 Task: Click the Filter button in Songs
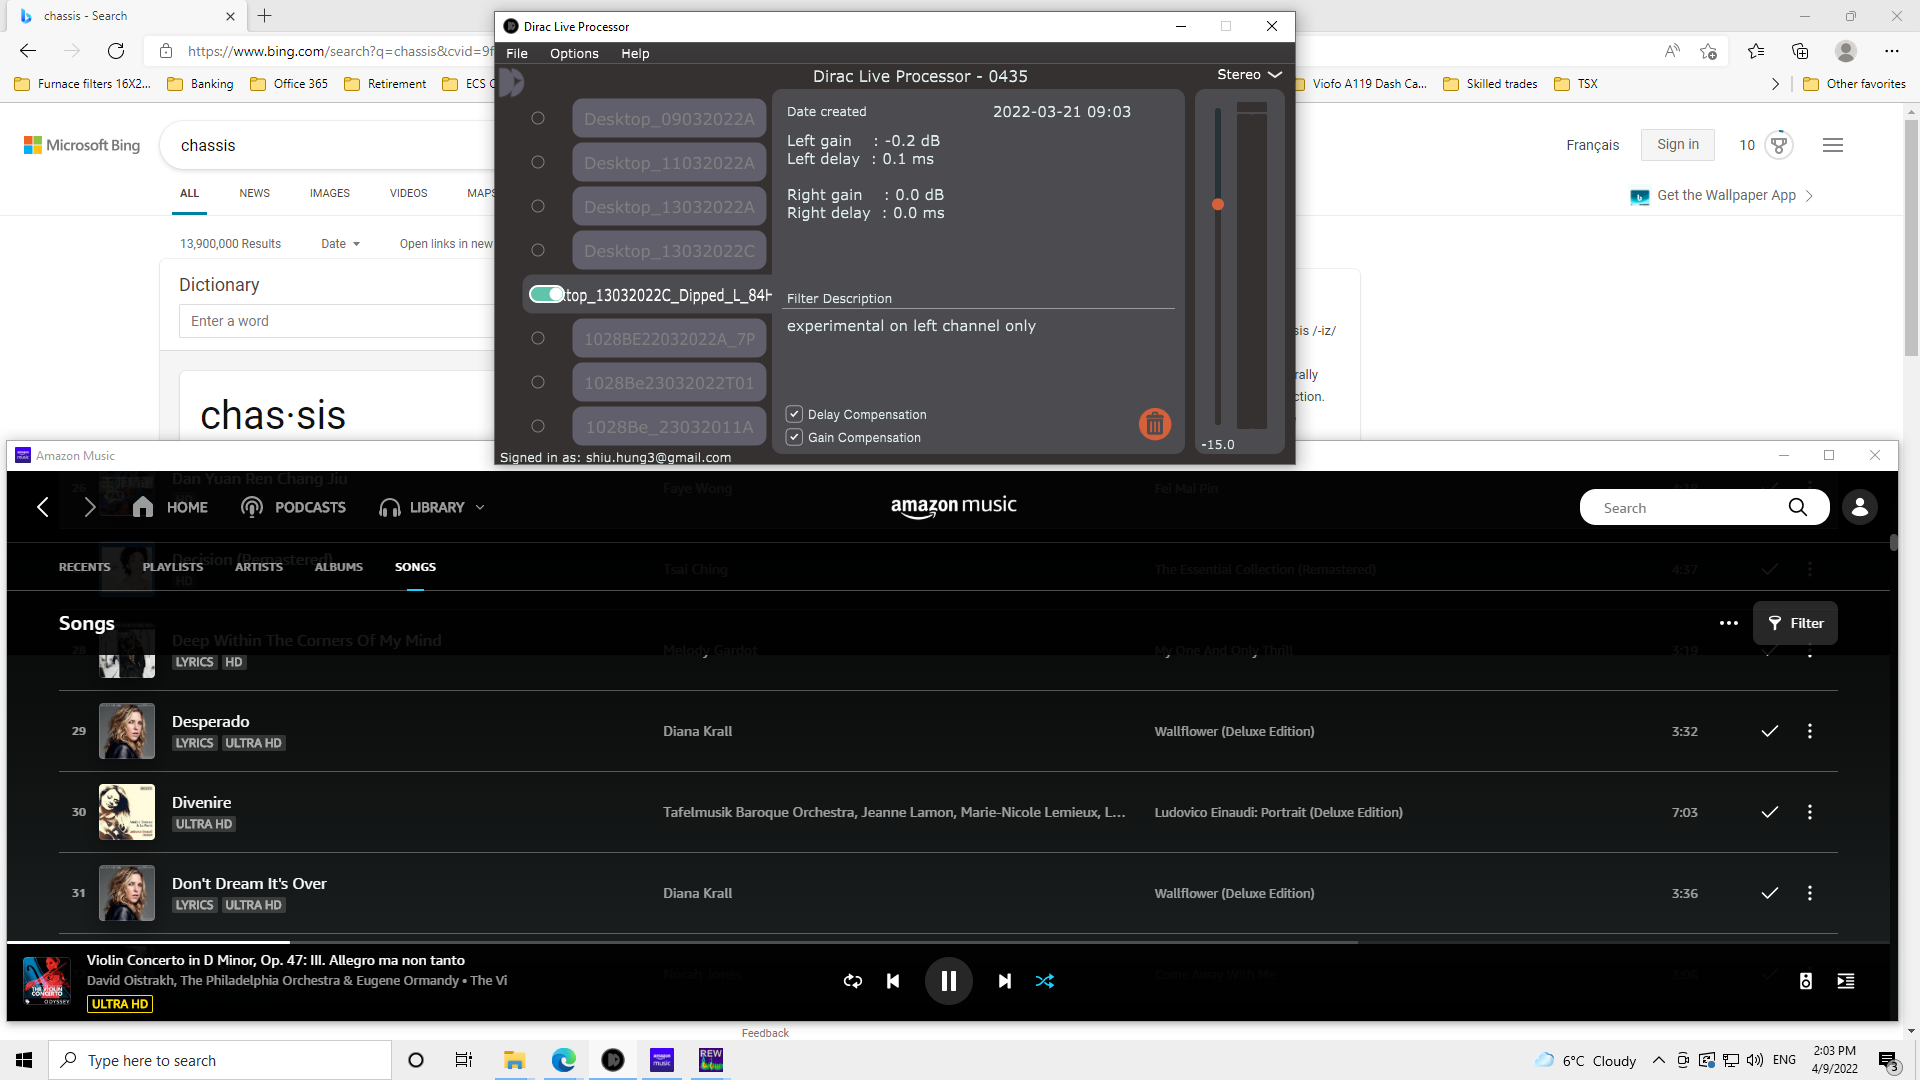1795,623
